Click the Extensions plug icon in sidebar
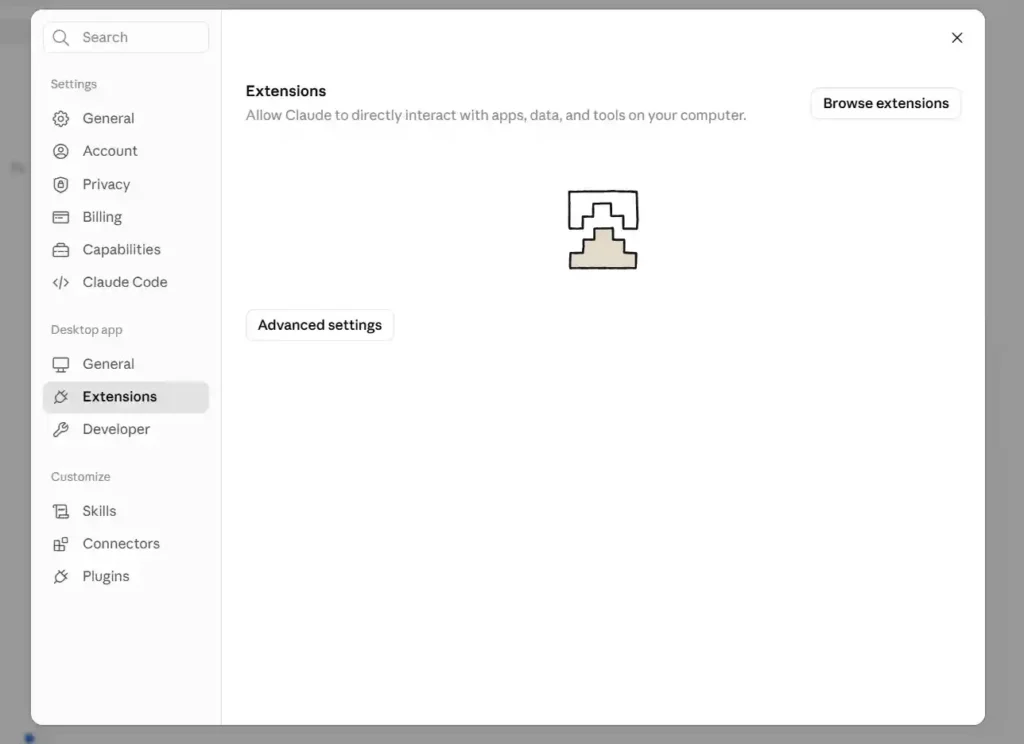1024x744 pixels. coord(61,397)
